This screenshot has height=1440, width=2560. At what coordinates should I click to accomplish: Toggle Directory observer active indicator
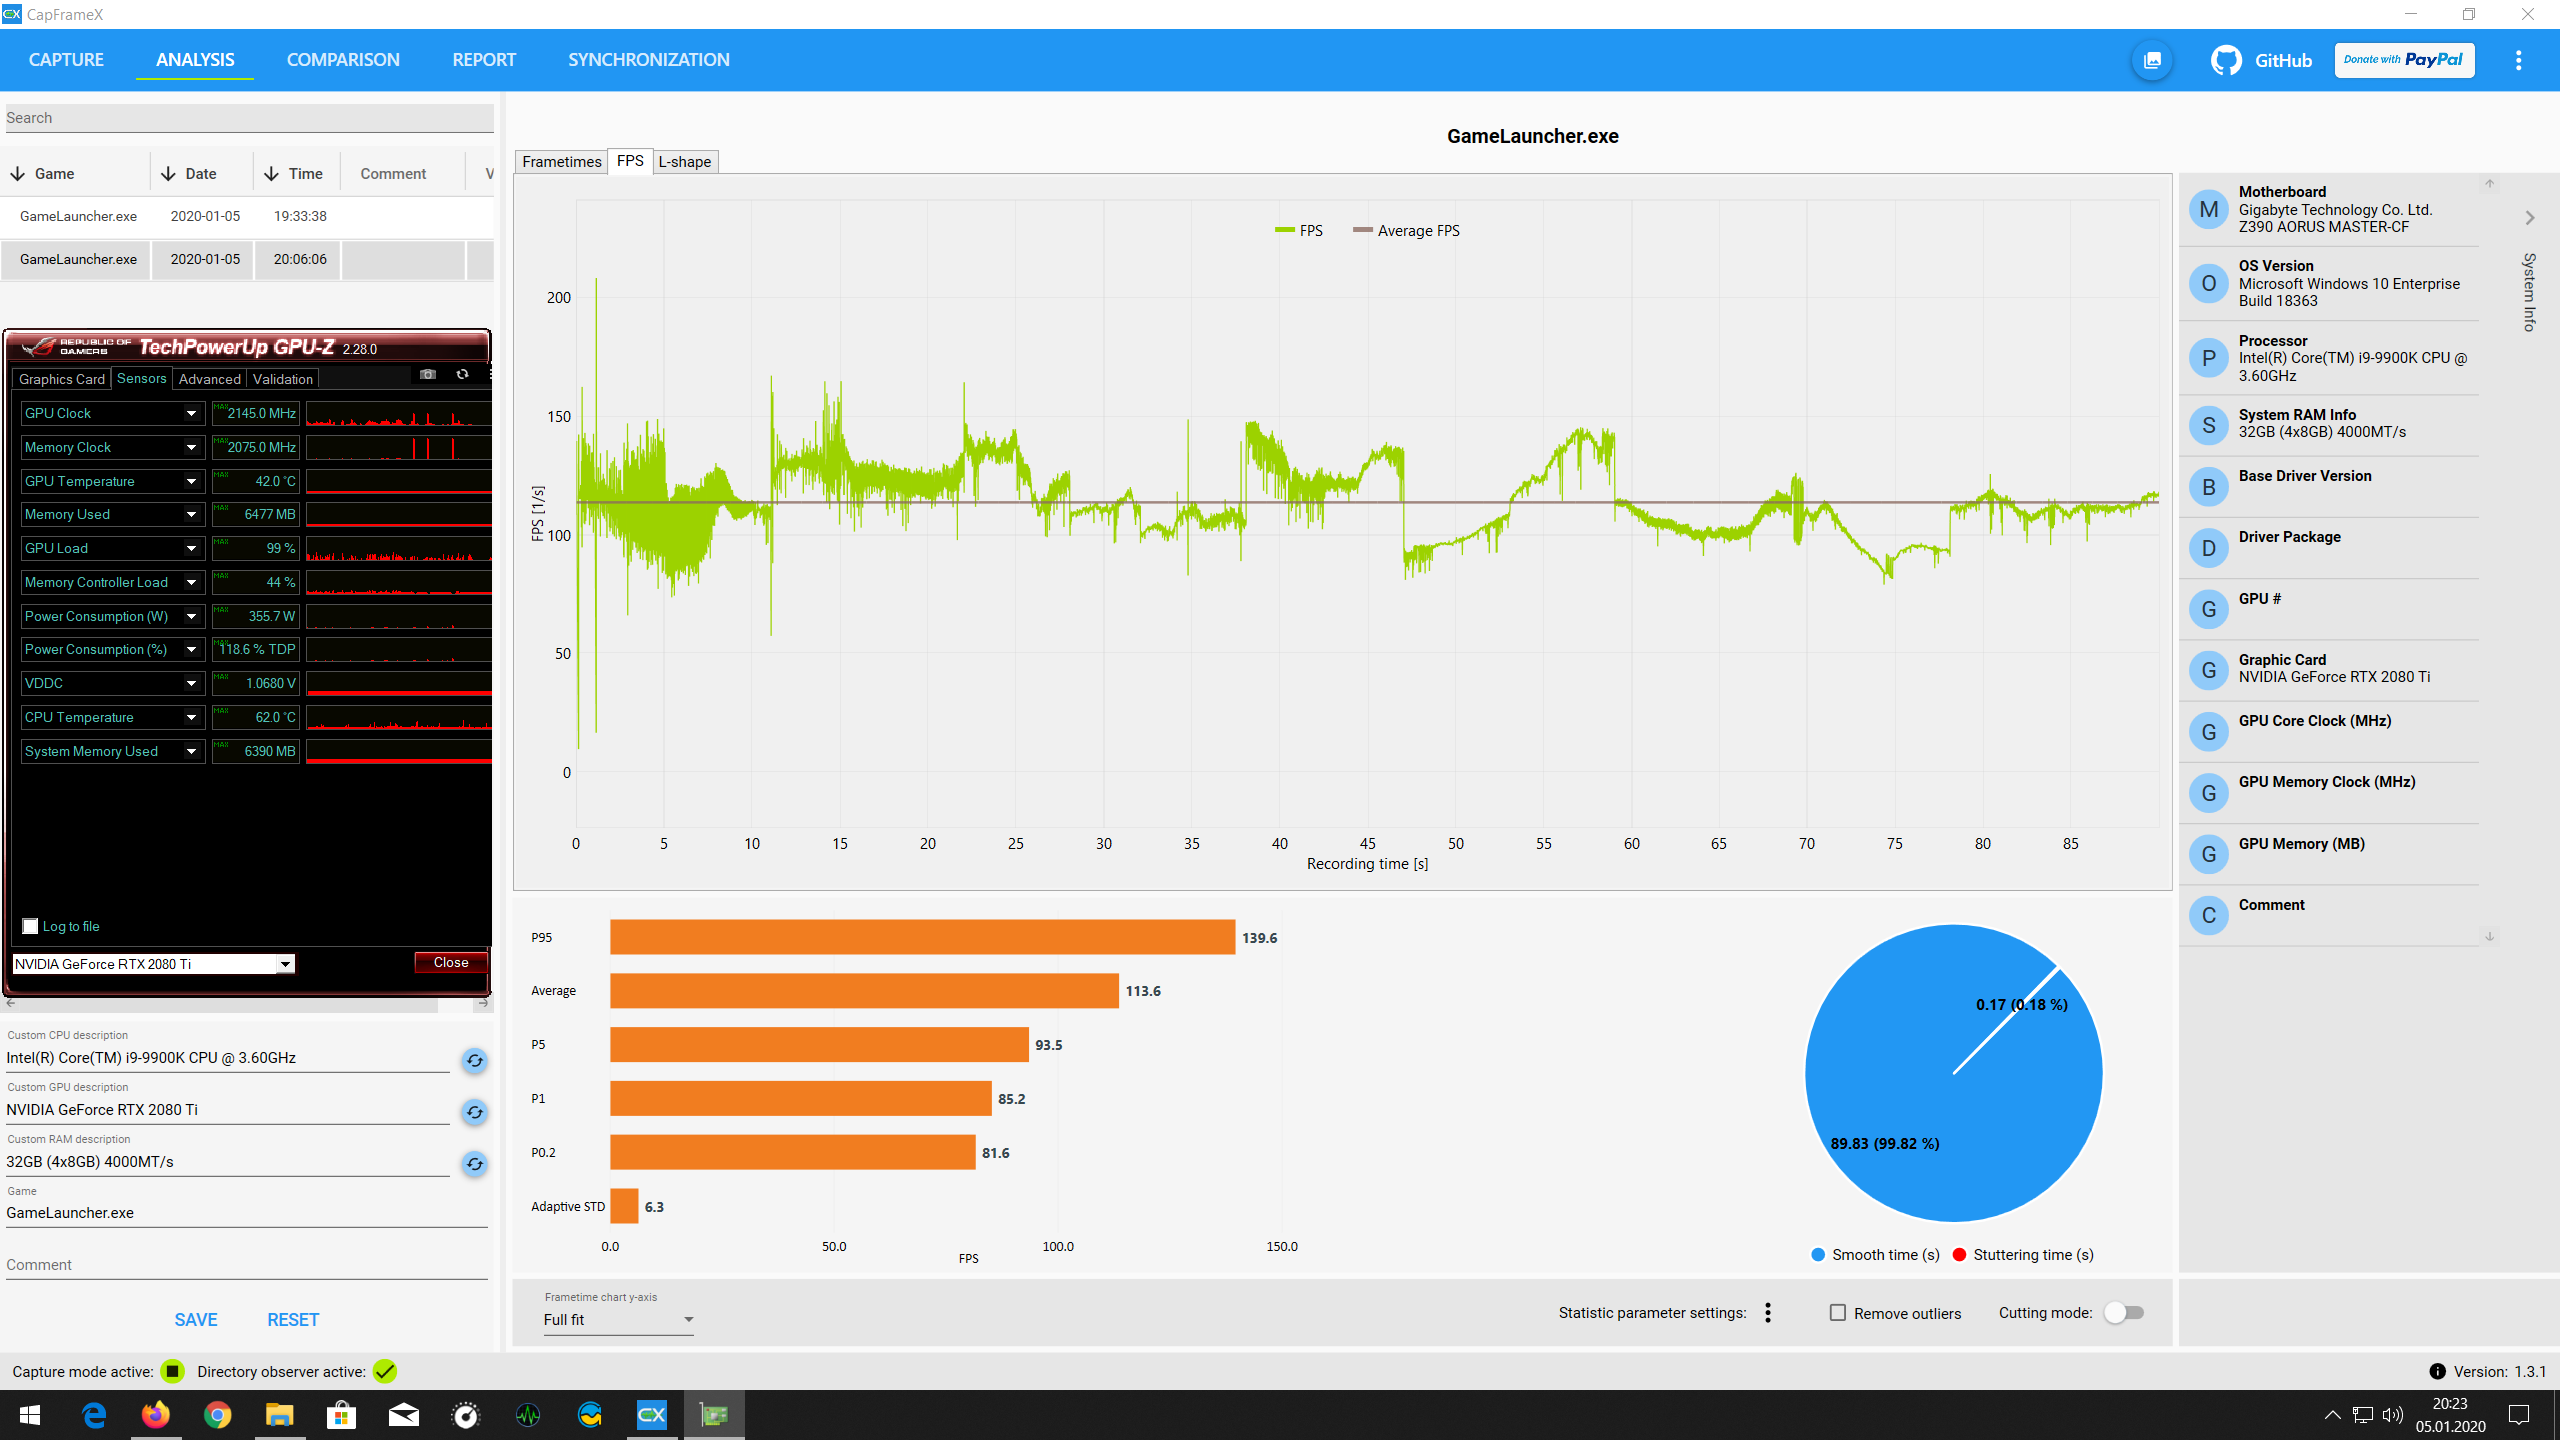coord(385,1372)
